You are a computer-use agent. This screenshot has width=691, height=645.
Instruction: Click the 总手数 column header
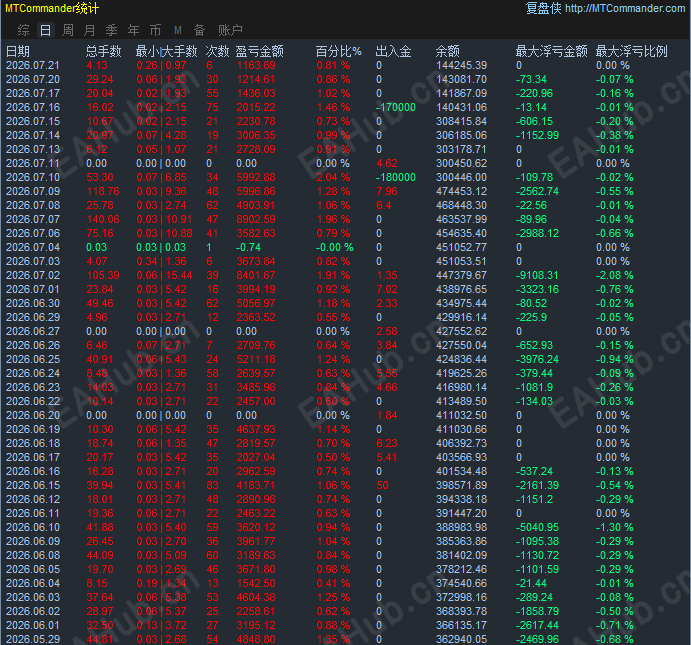(x=104, y=52)
